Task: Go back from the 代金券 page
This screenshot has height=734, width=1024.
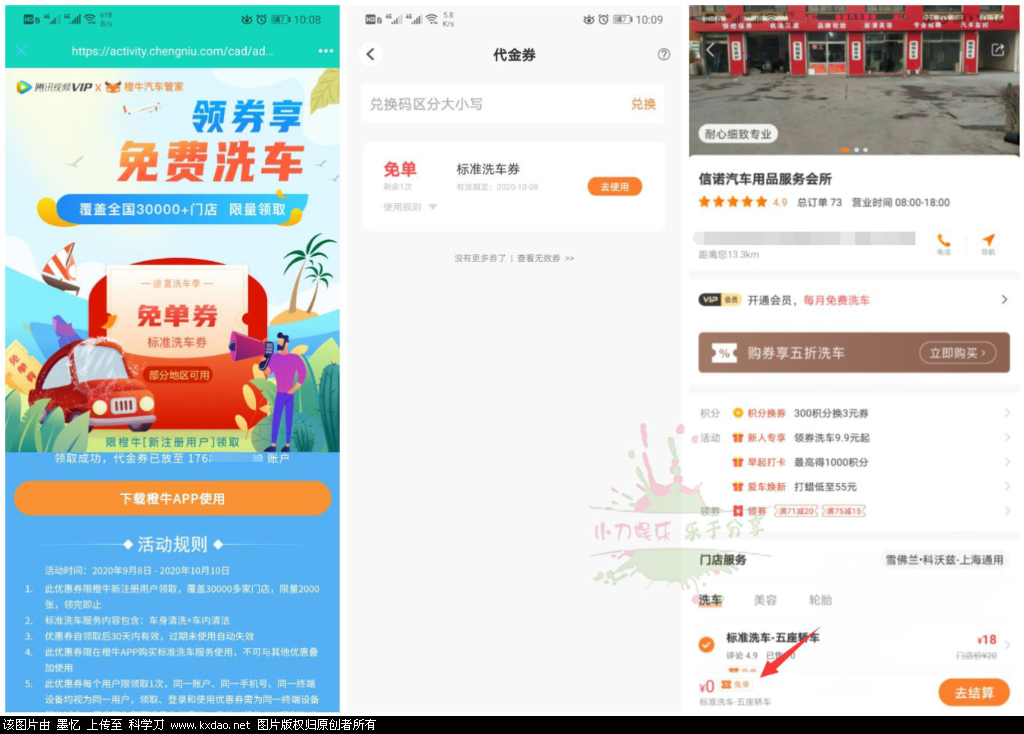Action: [x=370, y=54]
